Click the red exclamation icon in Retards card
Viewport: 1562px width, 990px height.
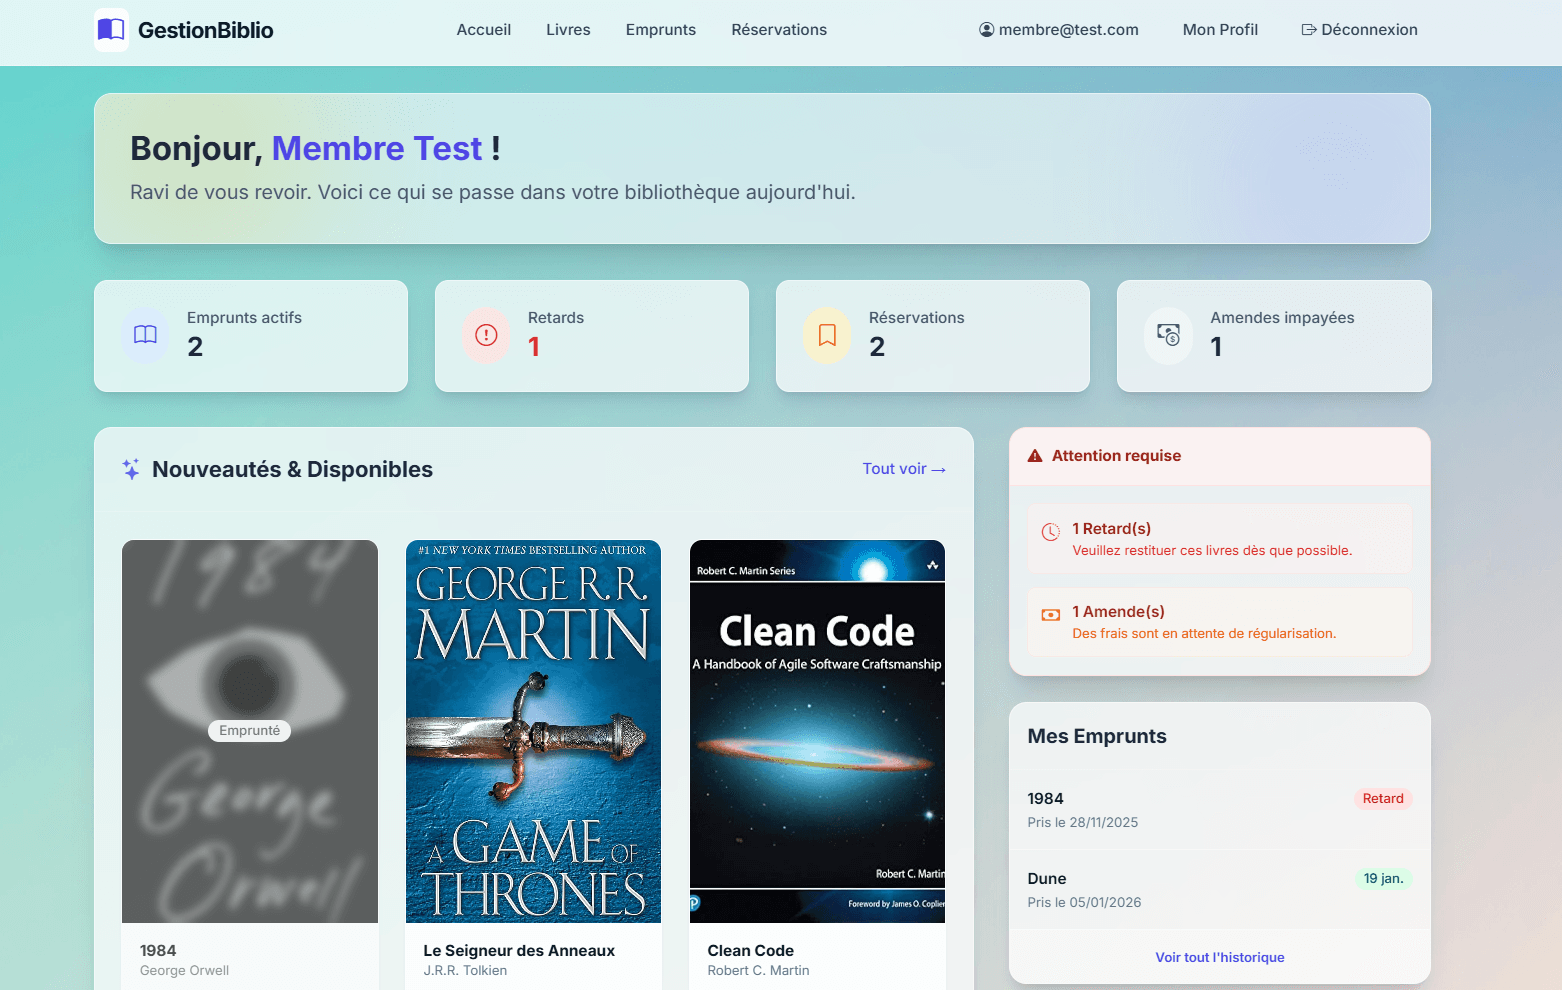(x=486, y=335)
